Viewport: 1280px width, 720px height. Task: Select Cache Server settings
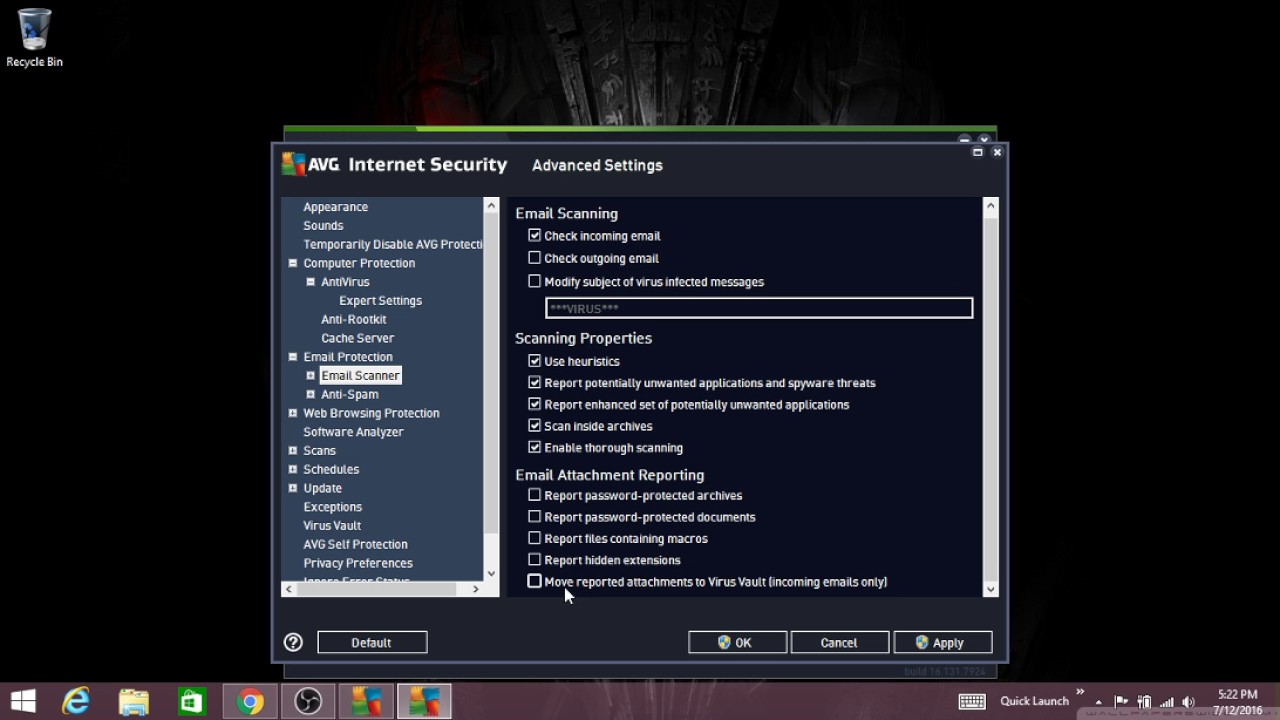pos(357,338)
